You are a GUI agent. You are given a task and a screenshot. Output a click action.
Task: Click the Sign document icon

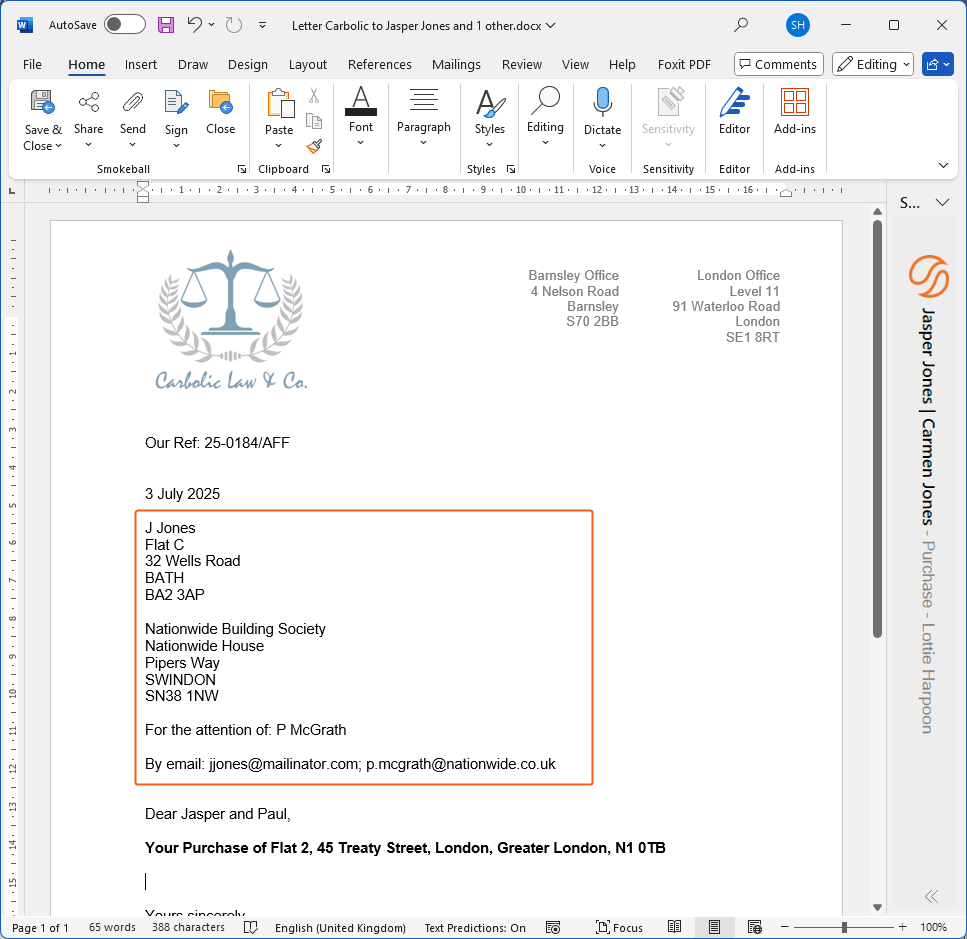click(176, 102)
